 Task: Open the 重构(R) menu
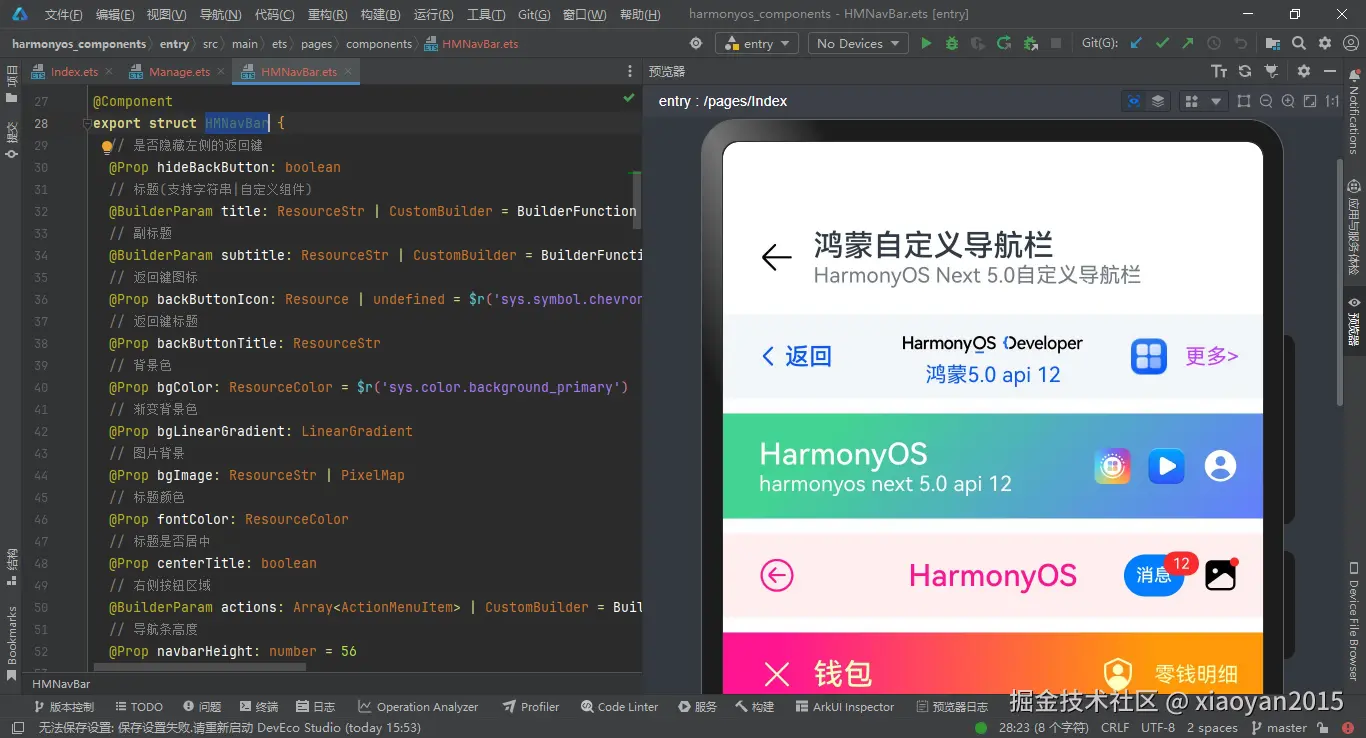click(x=327, y=15)
